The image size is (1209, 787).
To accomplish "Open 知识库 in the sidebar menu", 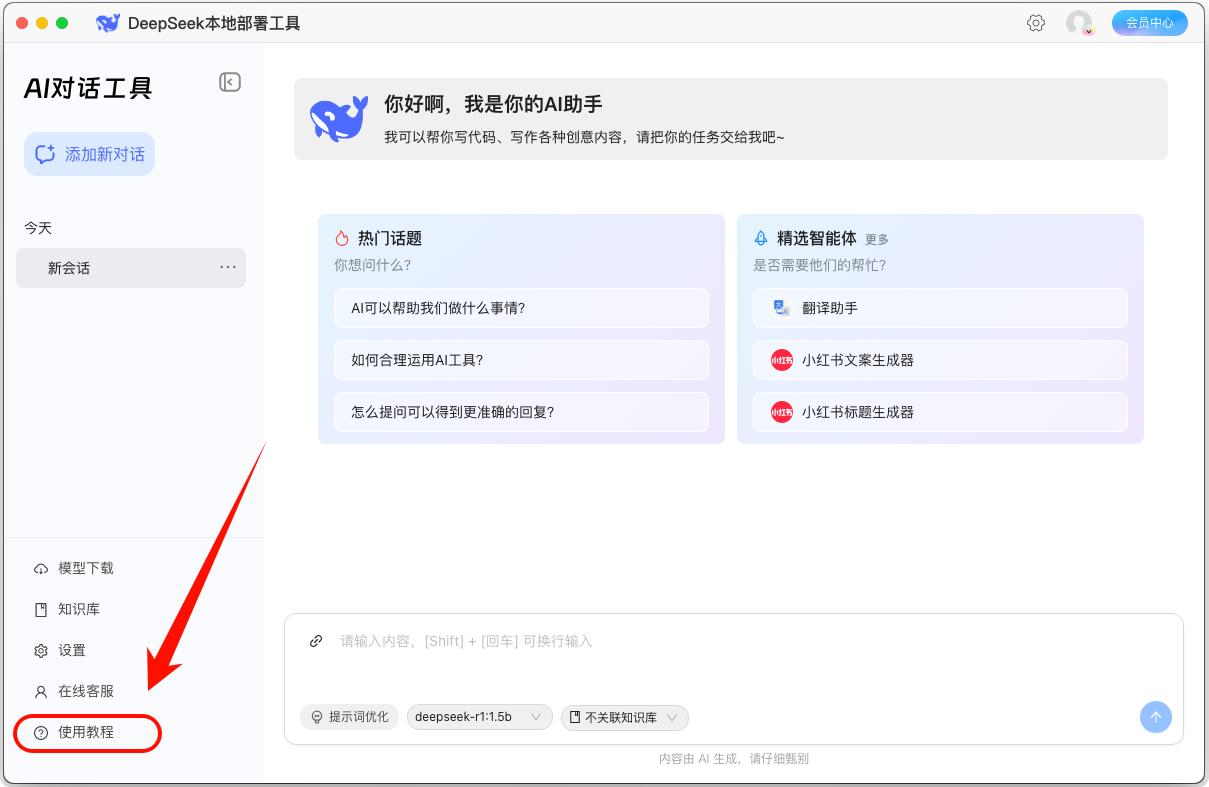I will (79, 609).
